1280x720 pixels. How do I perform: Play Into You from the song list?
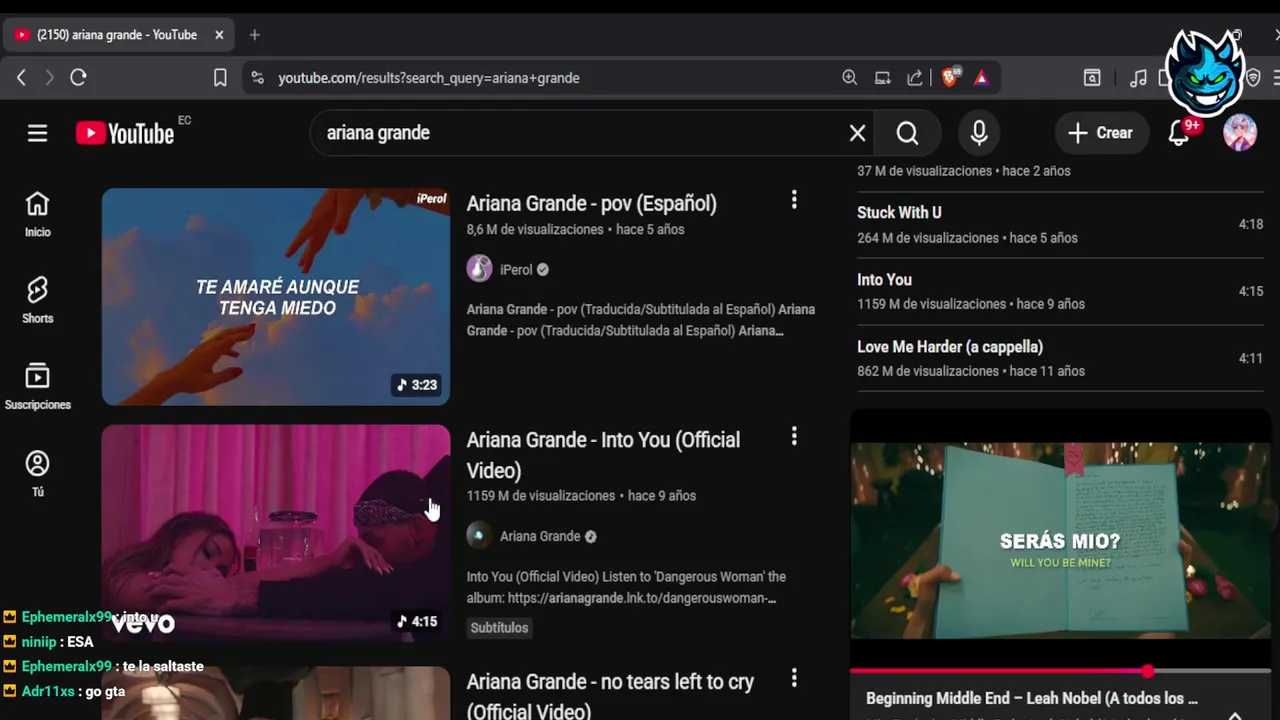tap(1060, 291)
